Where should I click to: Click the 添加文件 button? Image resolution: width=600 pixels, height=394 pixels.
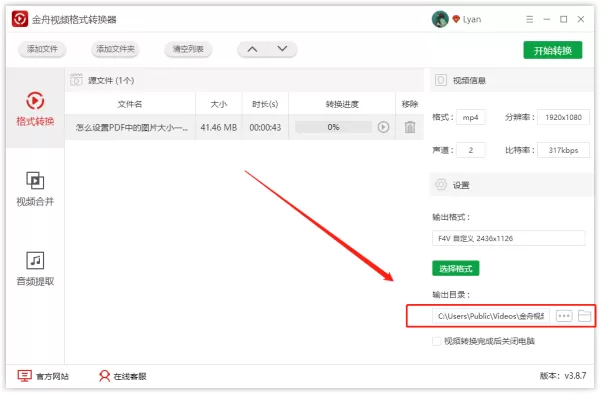click(x=42, y=49)
